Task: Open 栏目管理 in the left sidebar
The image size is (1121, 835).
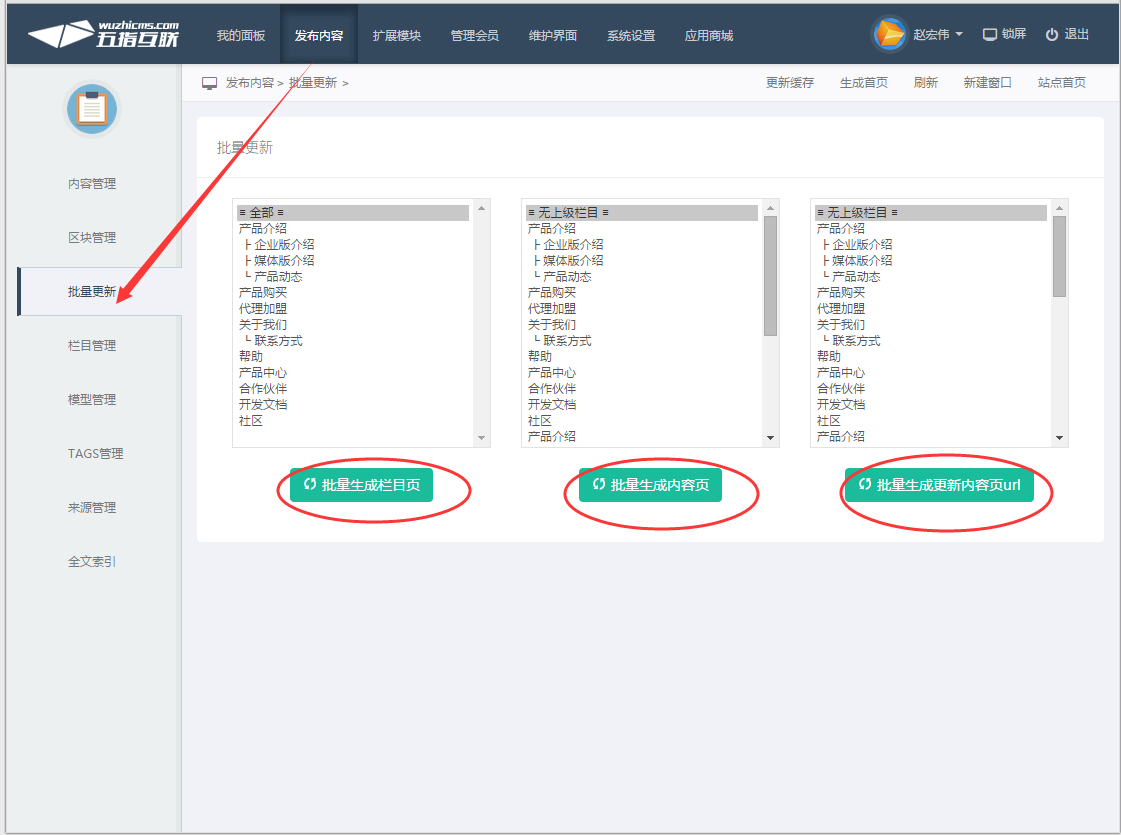Action: pyautogui.click(x=92, y=346)
